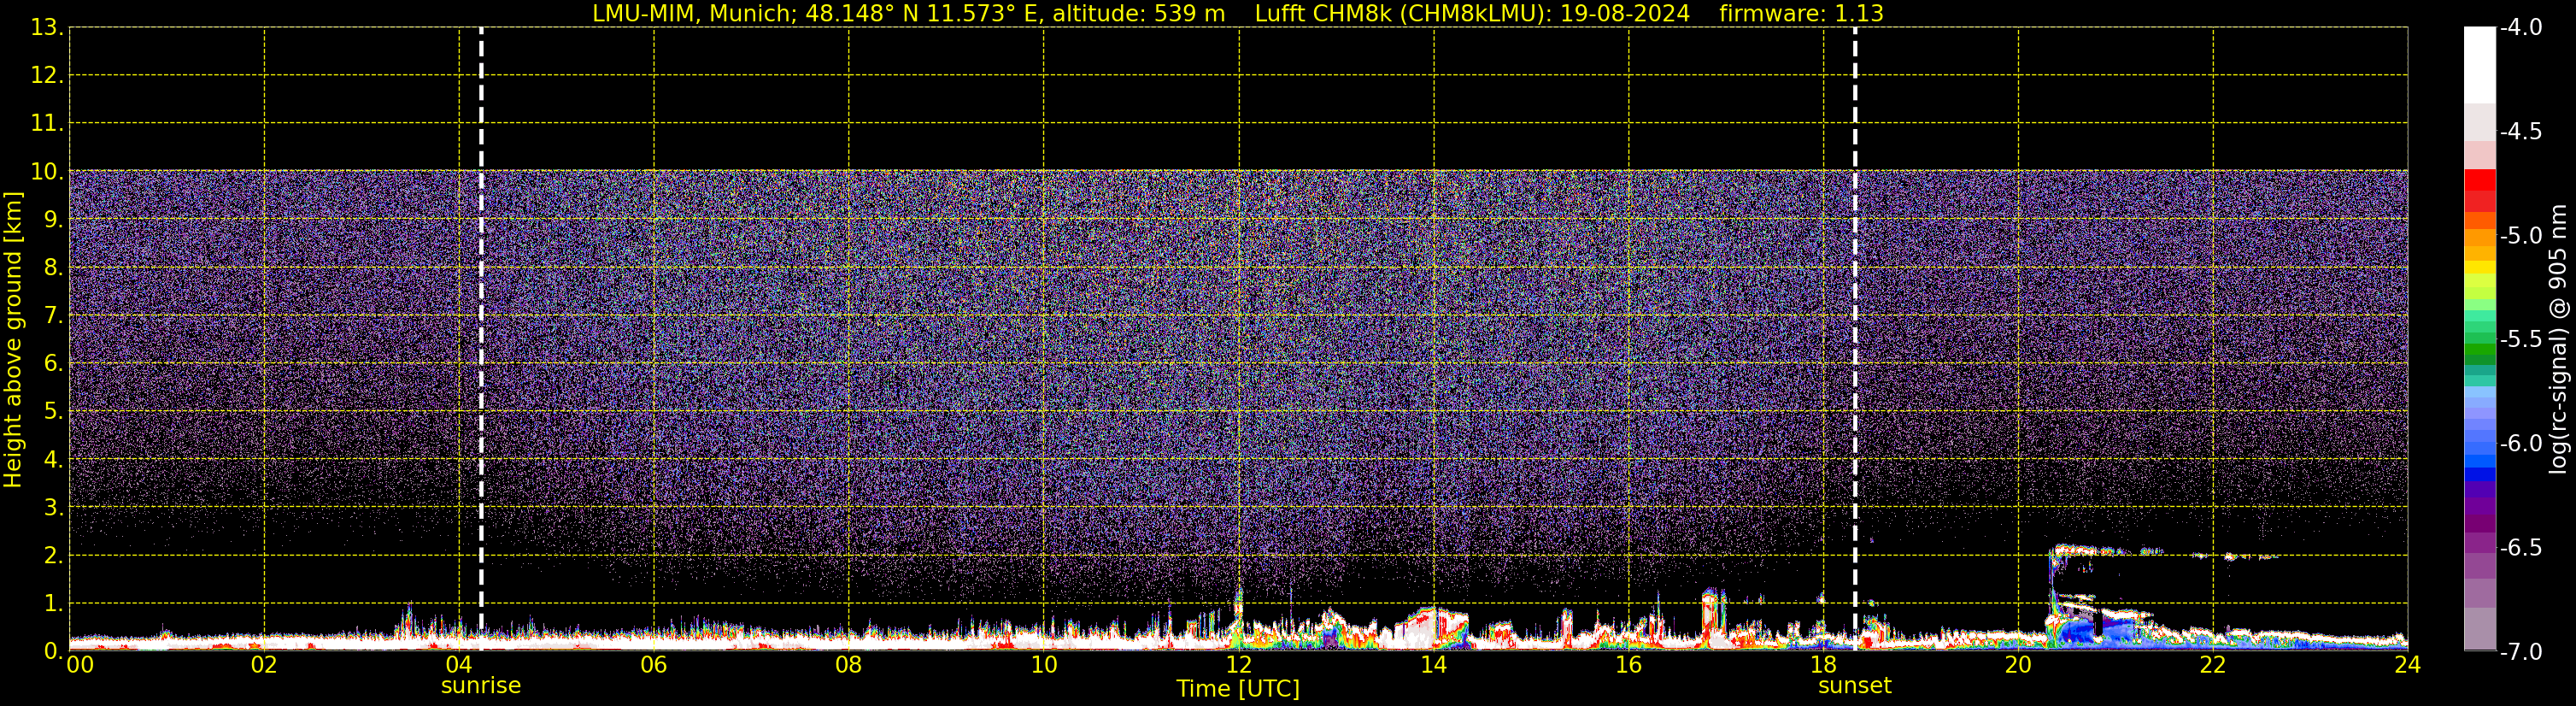
Task: Click the '24' time axis tick label
Action: [x=2407, y=665]
